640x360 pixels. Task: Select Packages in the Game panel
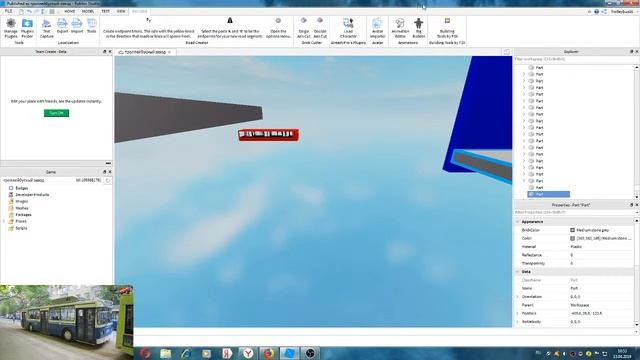click(x=23, y=215)
